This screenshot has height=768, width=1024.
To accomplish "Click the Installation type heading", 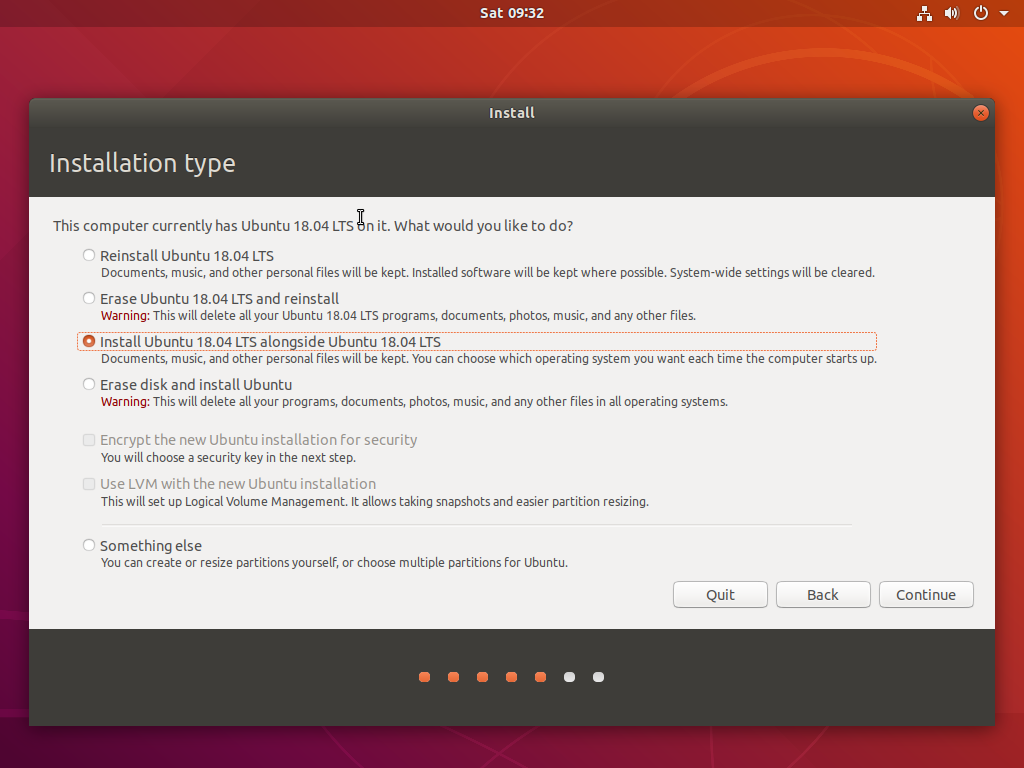I will pos(142,163).
